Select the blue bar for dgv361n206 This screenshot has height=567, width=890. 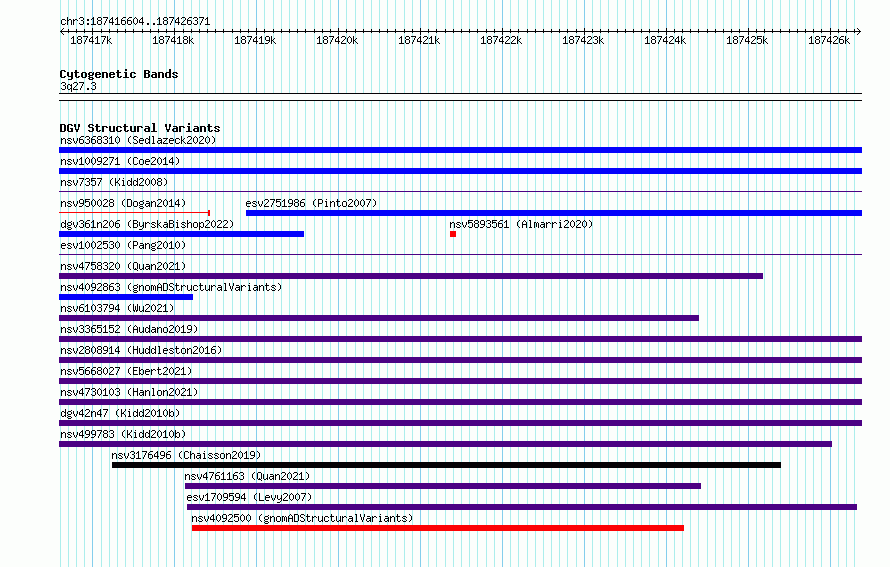(182, 234)
